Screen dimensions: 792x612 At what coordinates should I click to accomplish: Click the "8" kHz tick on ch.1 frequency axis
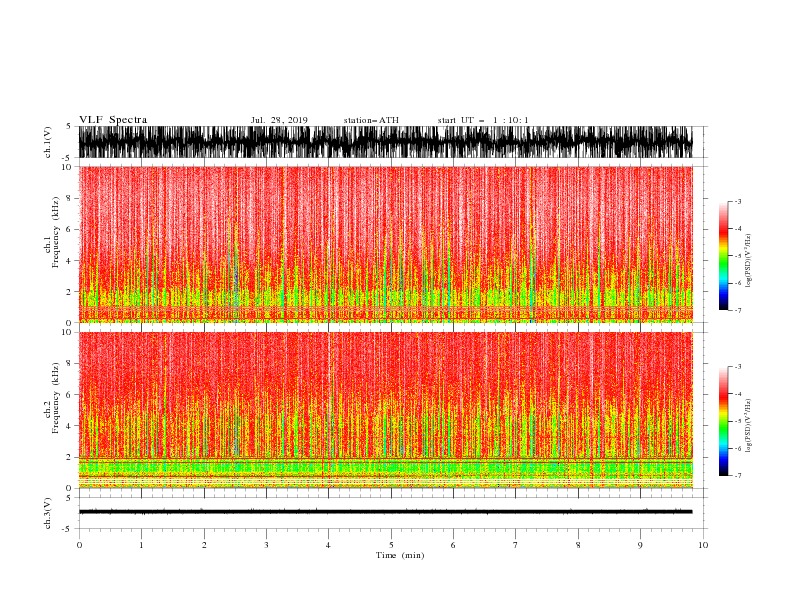tap(70, 198)
